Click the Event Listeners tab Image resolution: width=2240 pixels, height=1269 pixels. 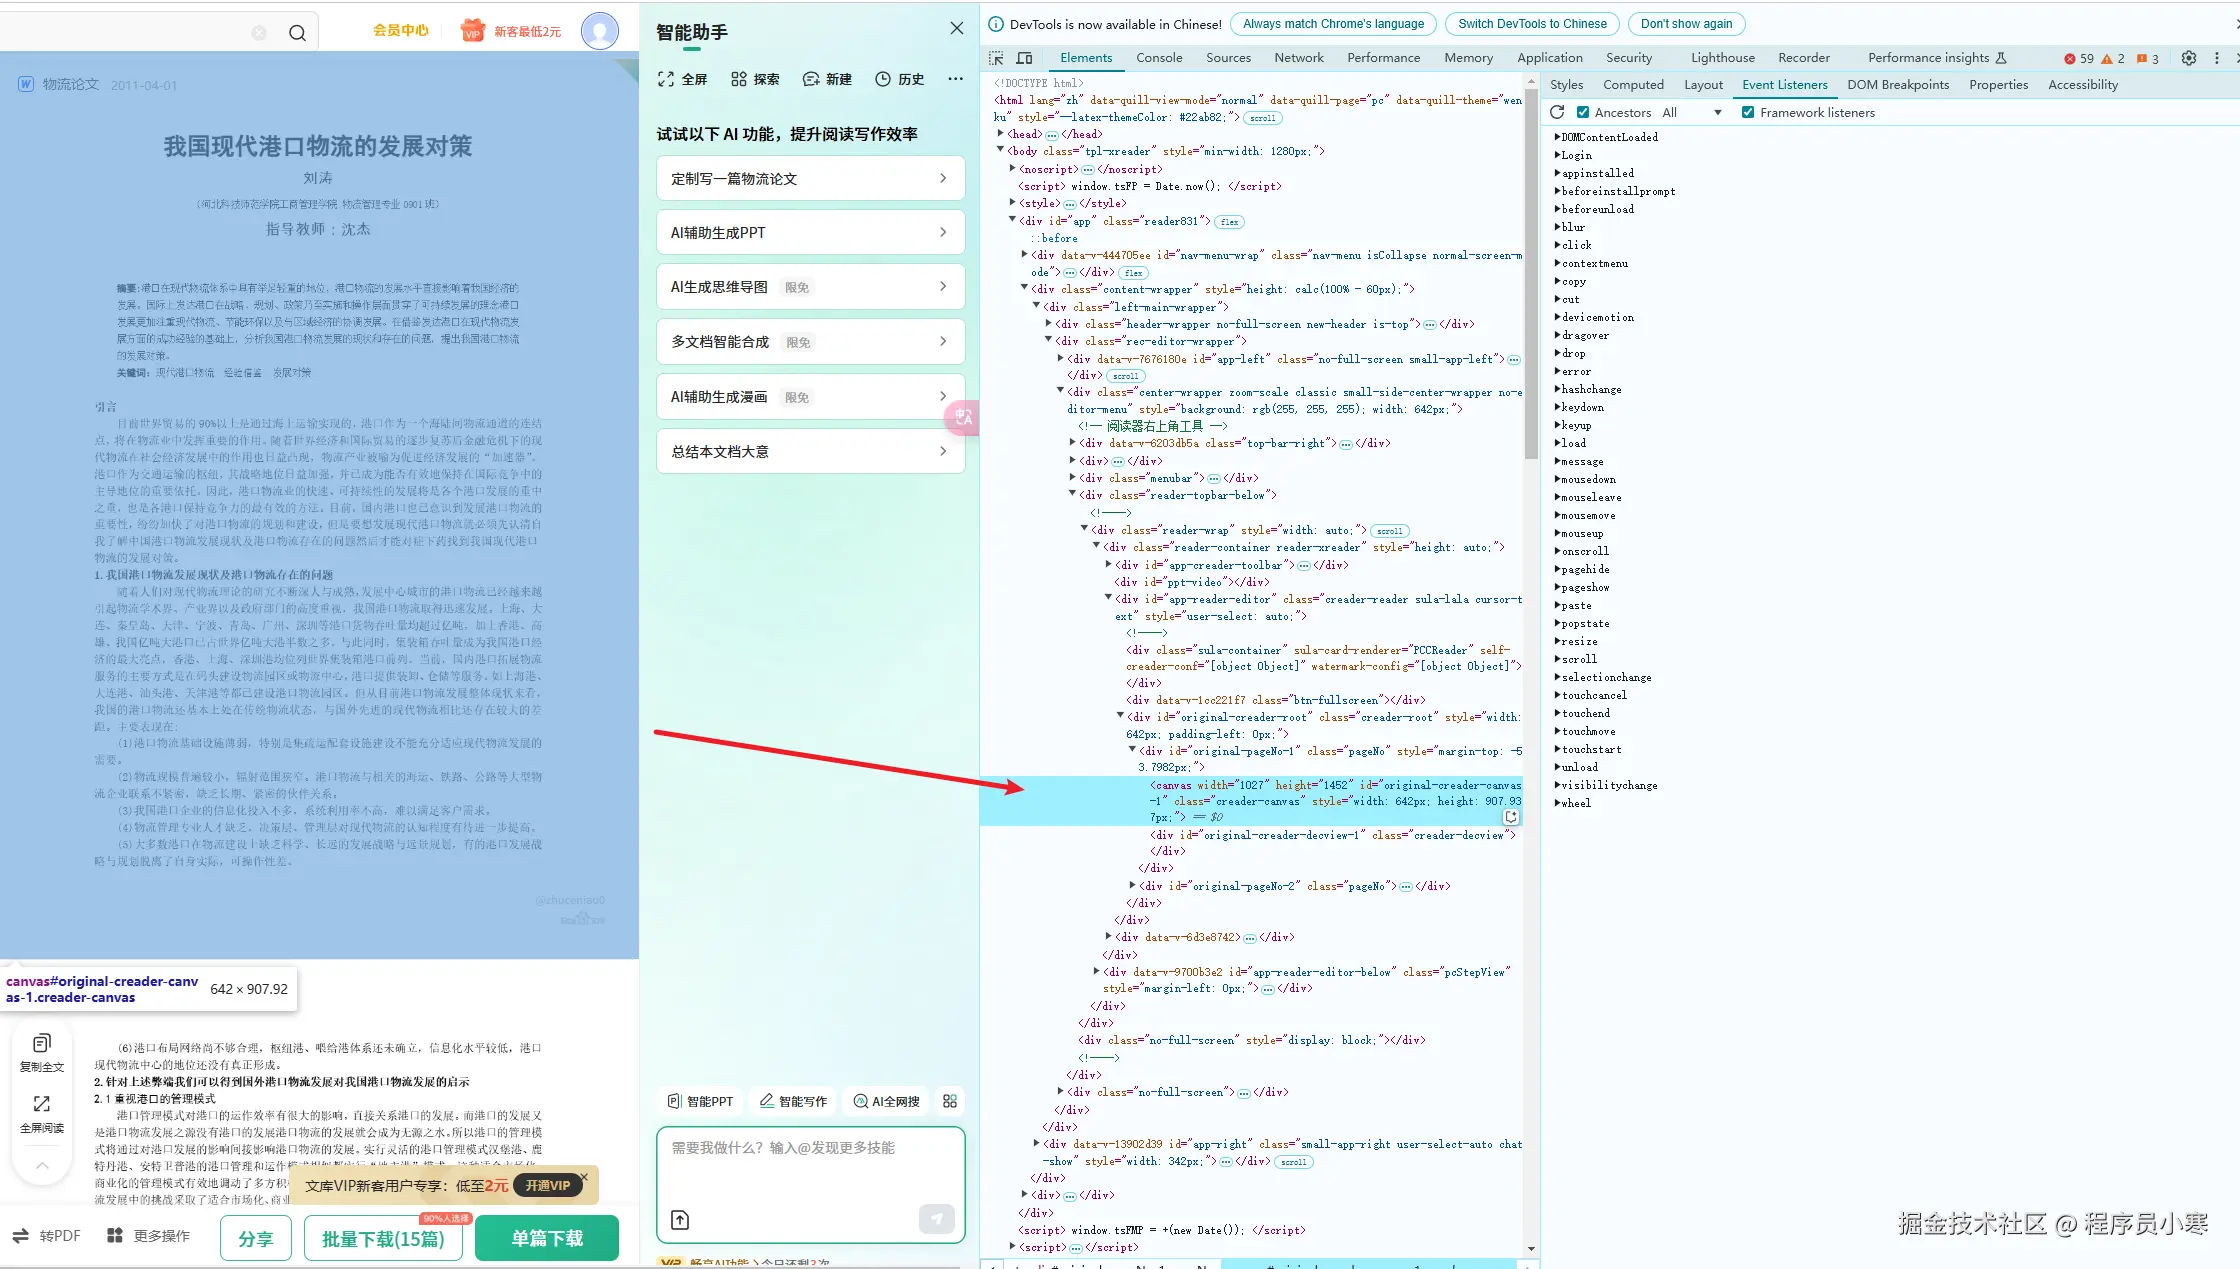click(1783, 85)
